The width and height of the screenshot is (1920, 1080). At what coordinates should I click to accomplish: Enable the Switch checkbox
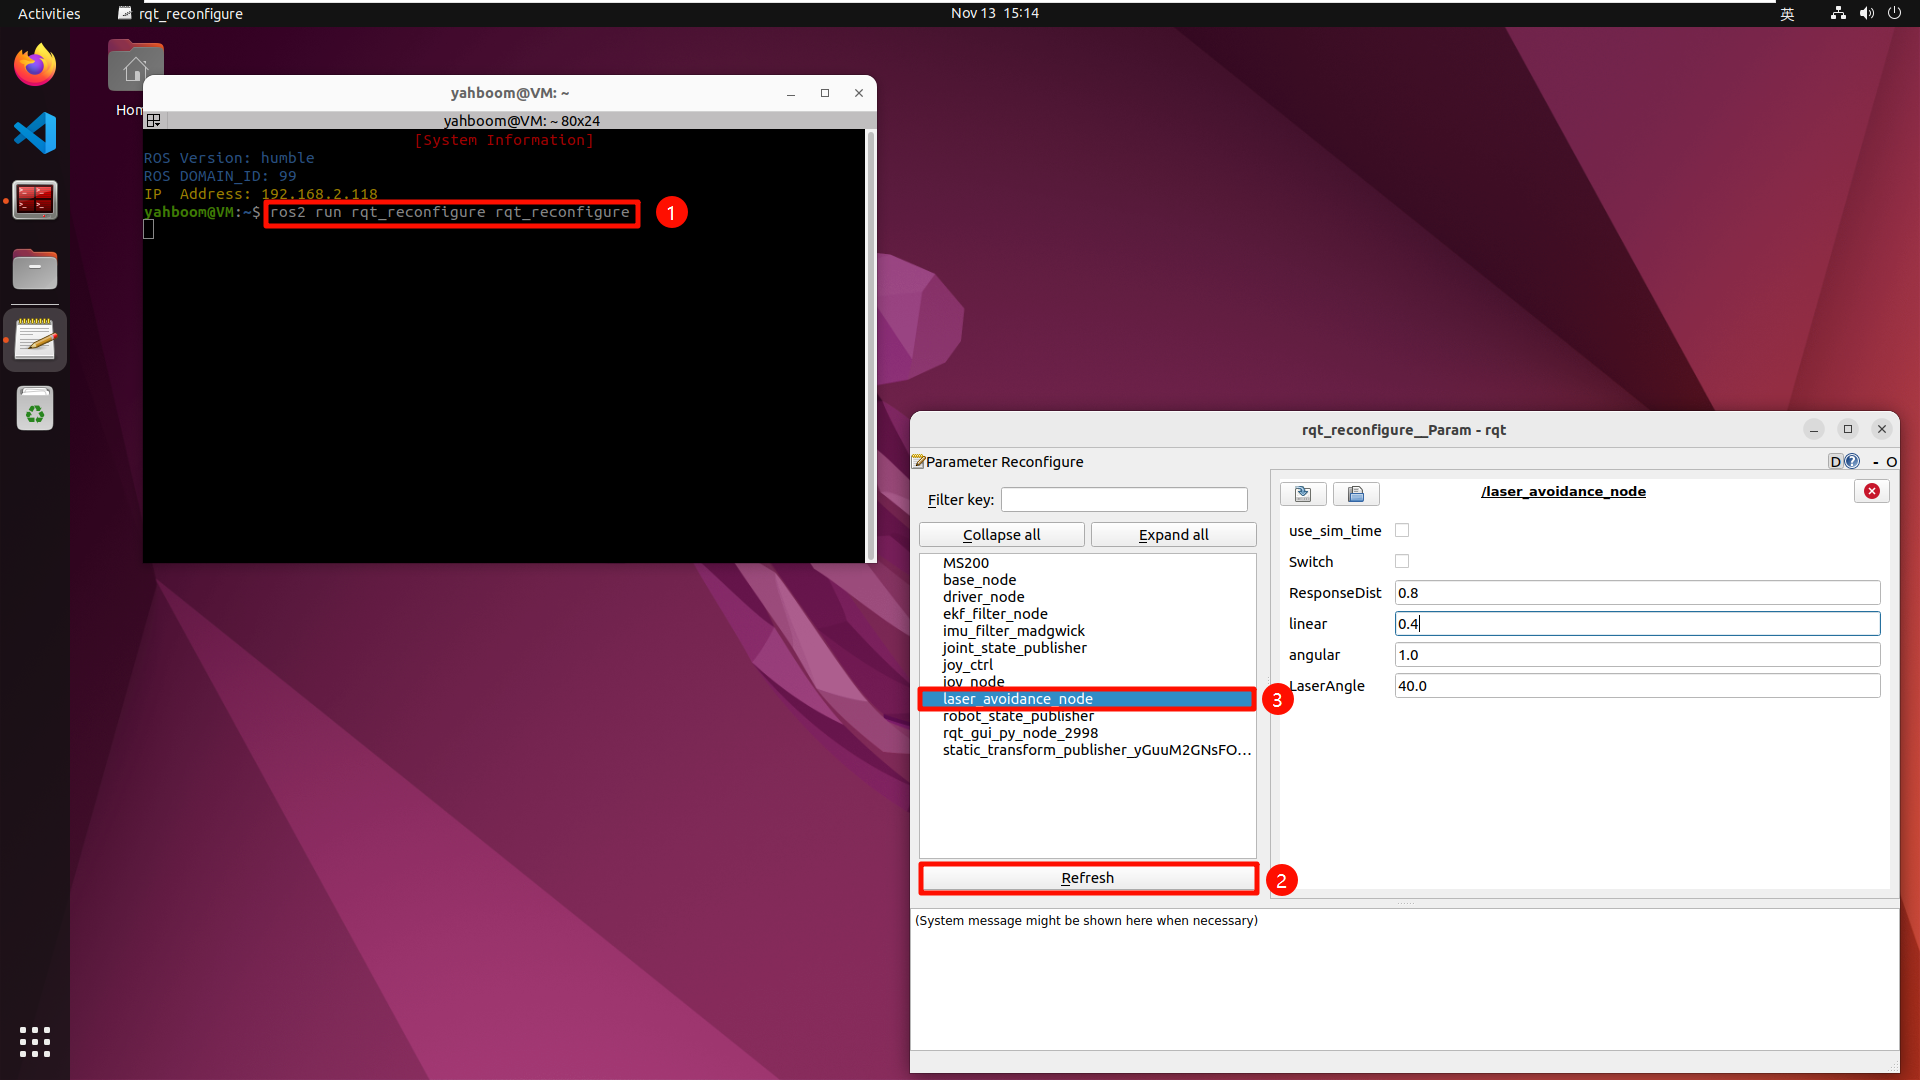[1402, 562]
